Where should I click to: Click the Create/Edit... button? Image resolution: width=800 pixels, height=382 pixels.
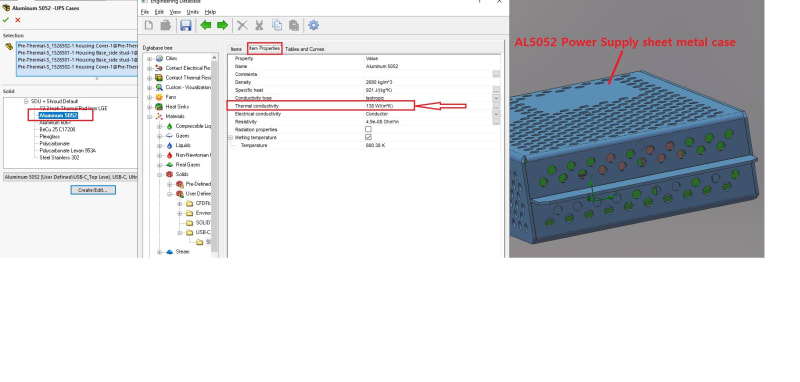[93, 190]
